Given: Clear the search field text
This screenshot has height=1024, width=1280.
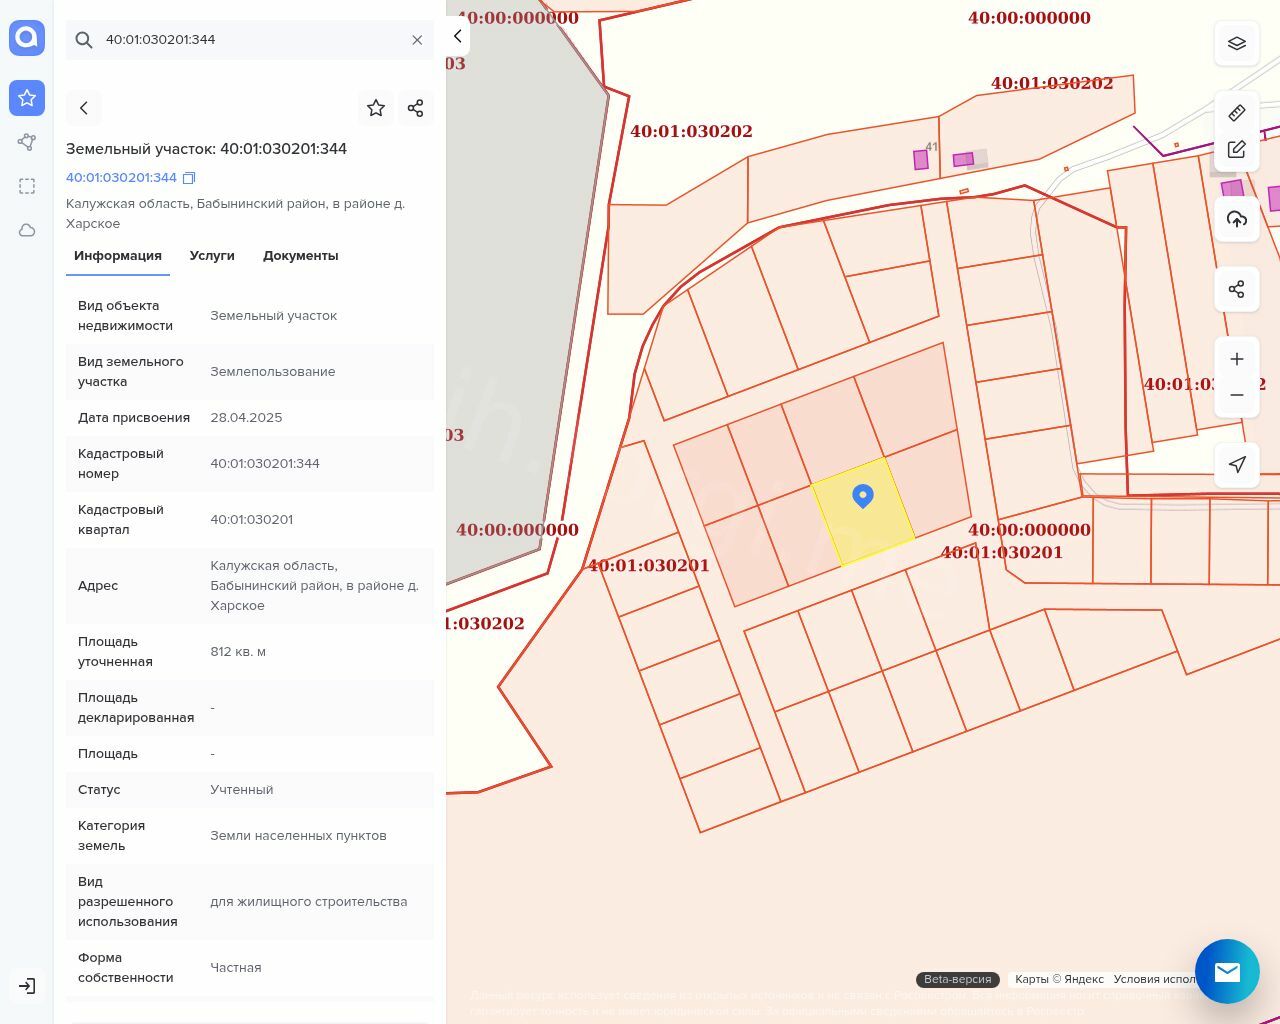Looking at the screenshot, I should click(x=417, y=40).
